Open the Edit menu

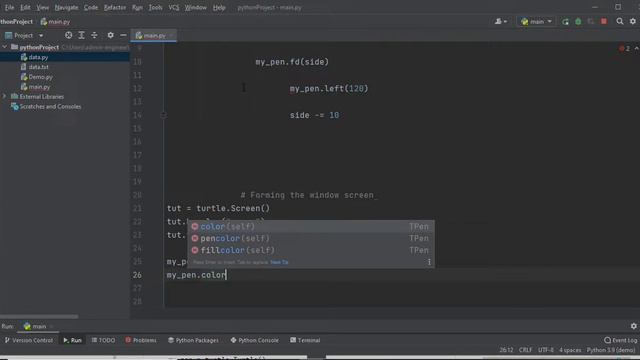(x=25, y=7)
